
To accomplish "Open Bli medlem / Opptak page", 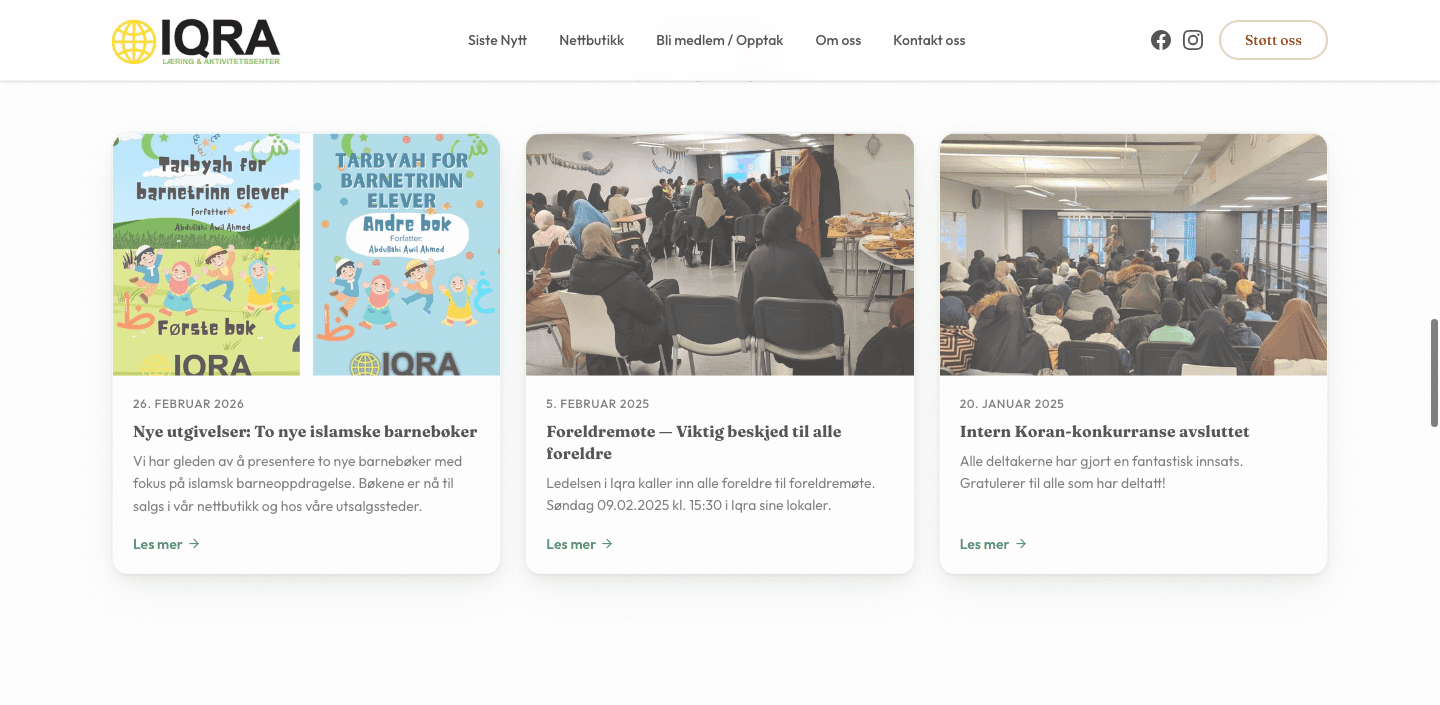I will click(x=719, y=40).
